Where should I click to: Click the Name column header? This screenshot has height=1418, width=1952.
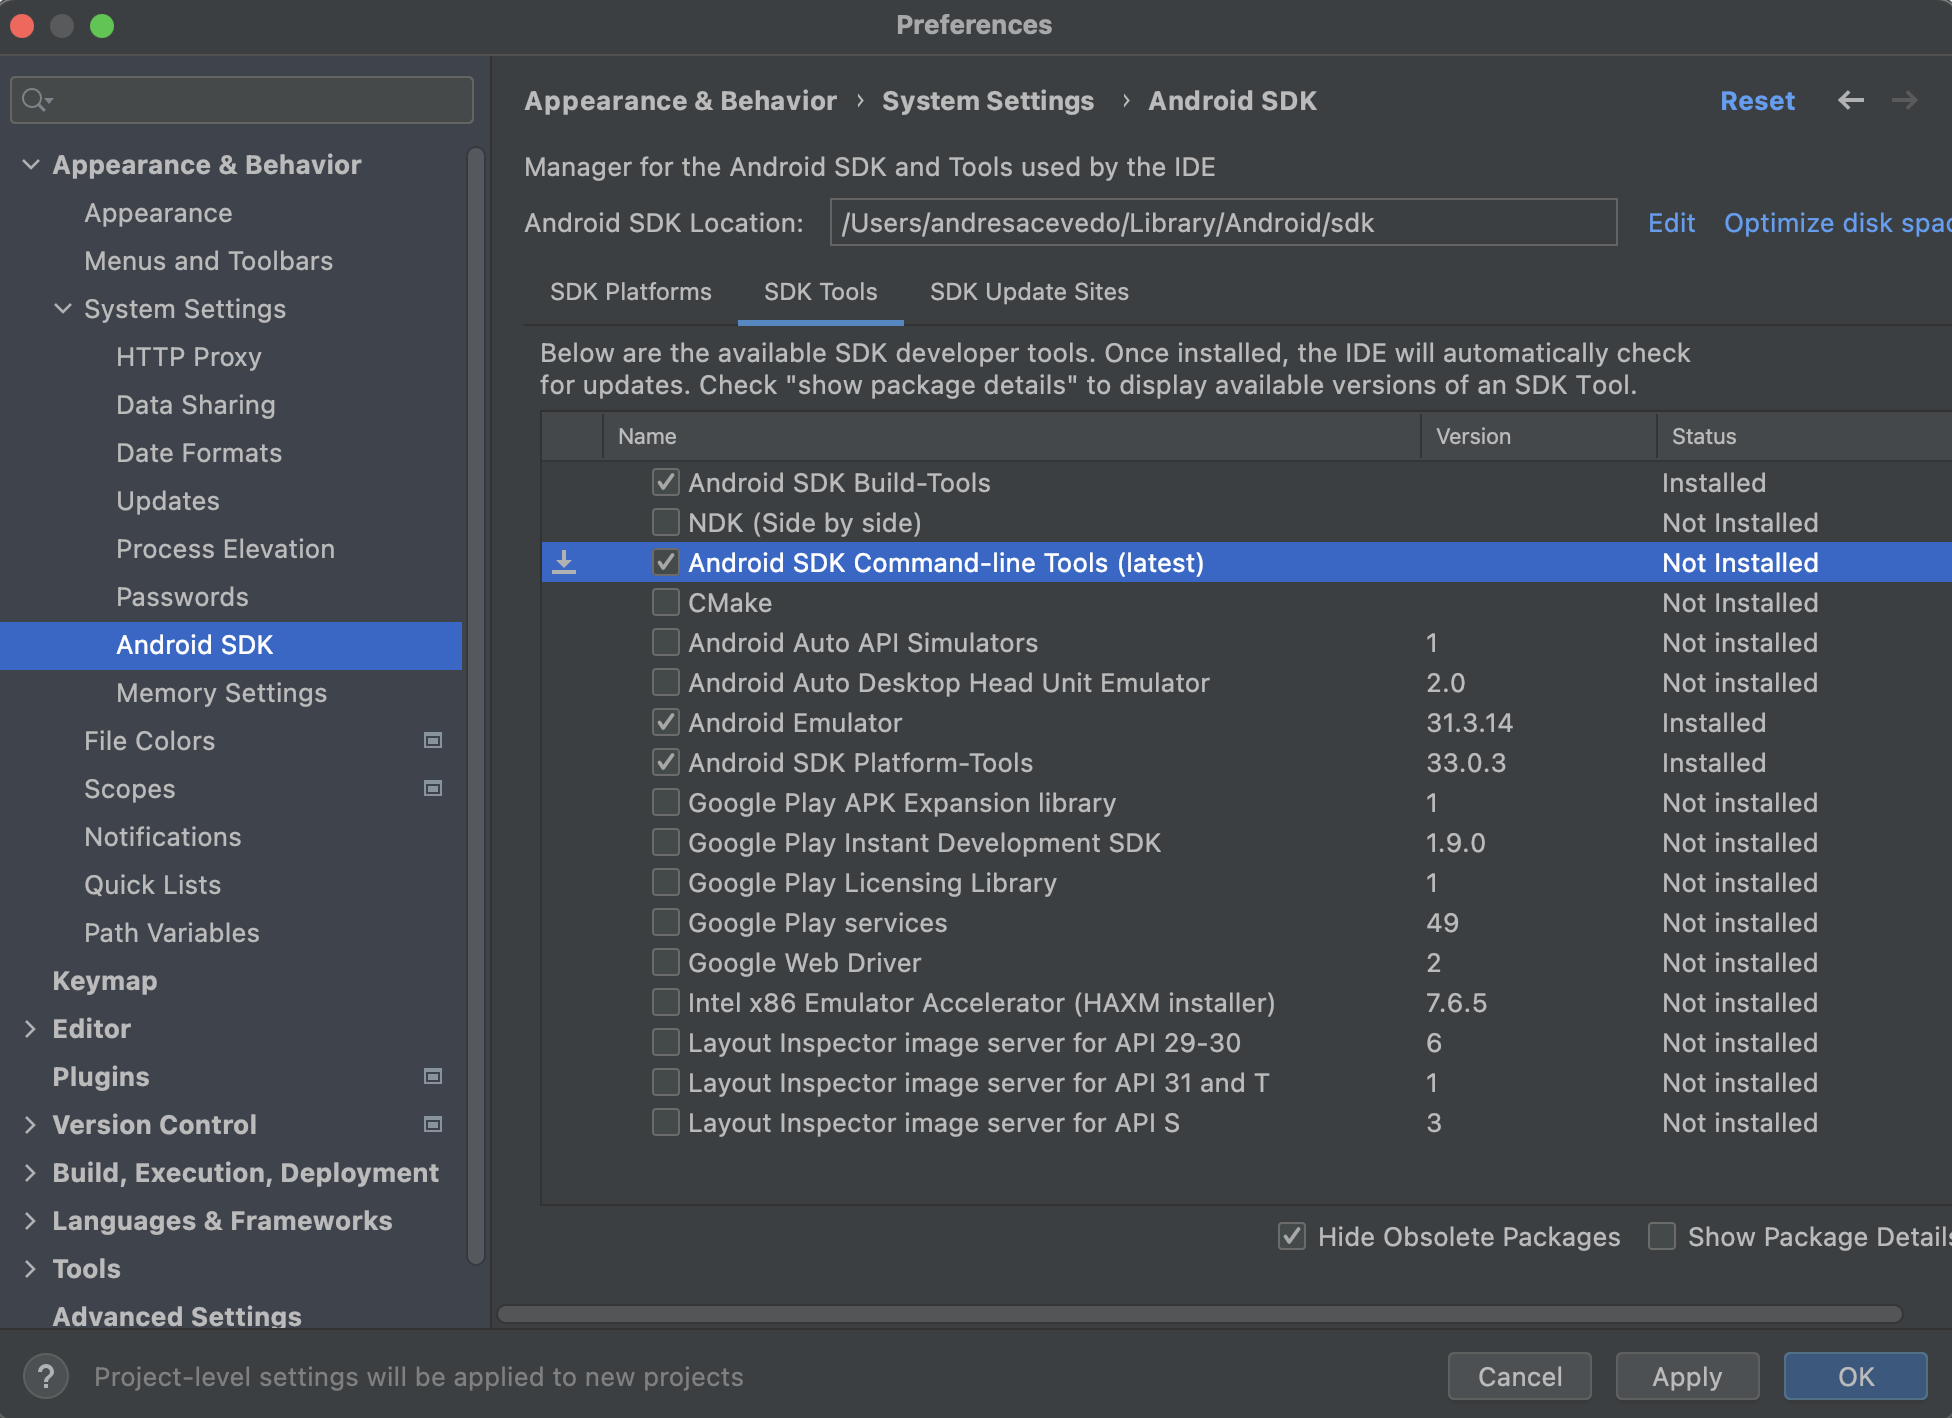[1012, 436]
